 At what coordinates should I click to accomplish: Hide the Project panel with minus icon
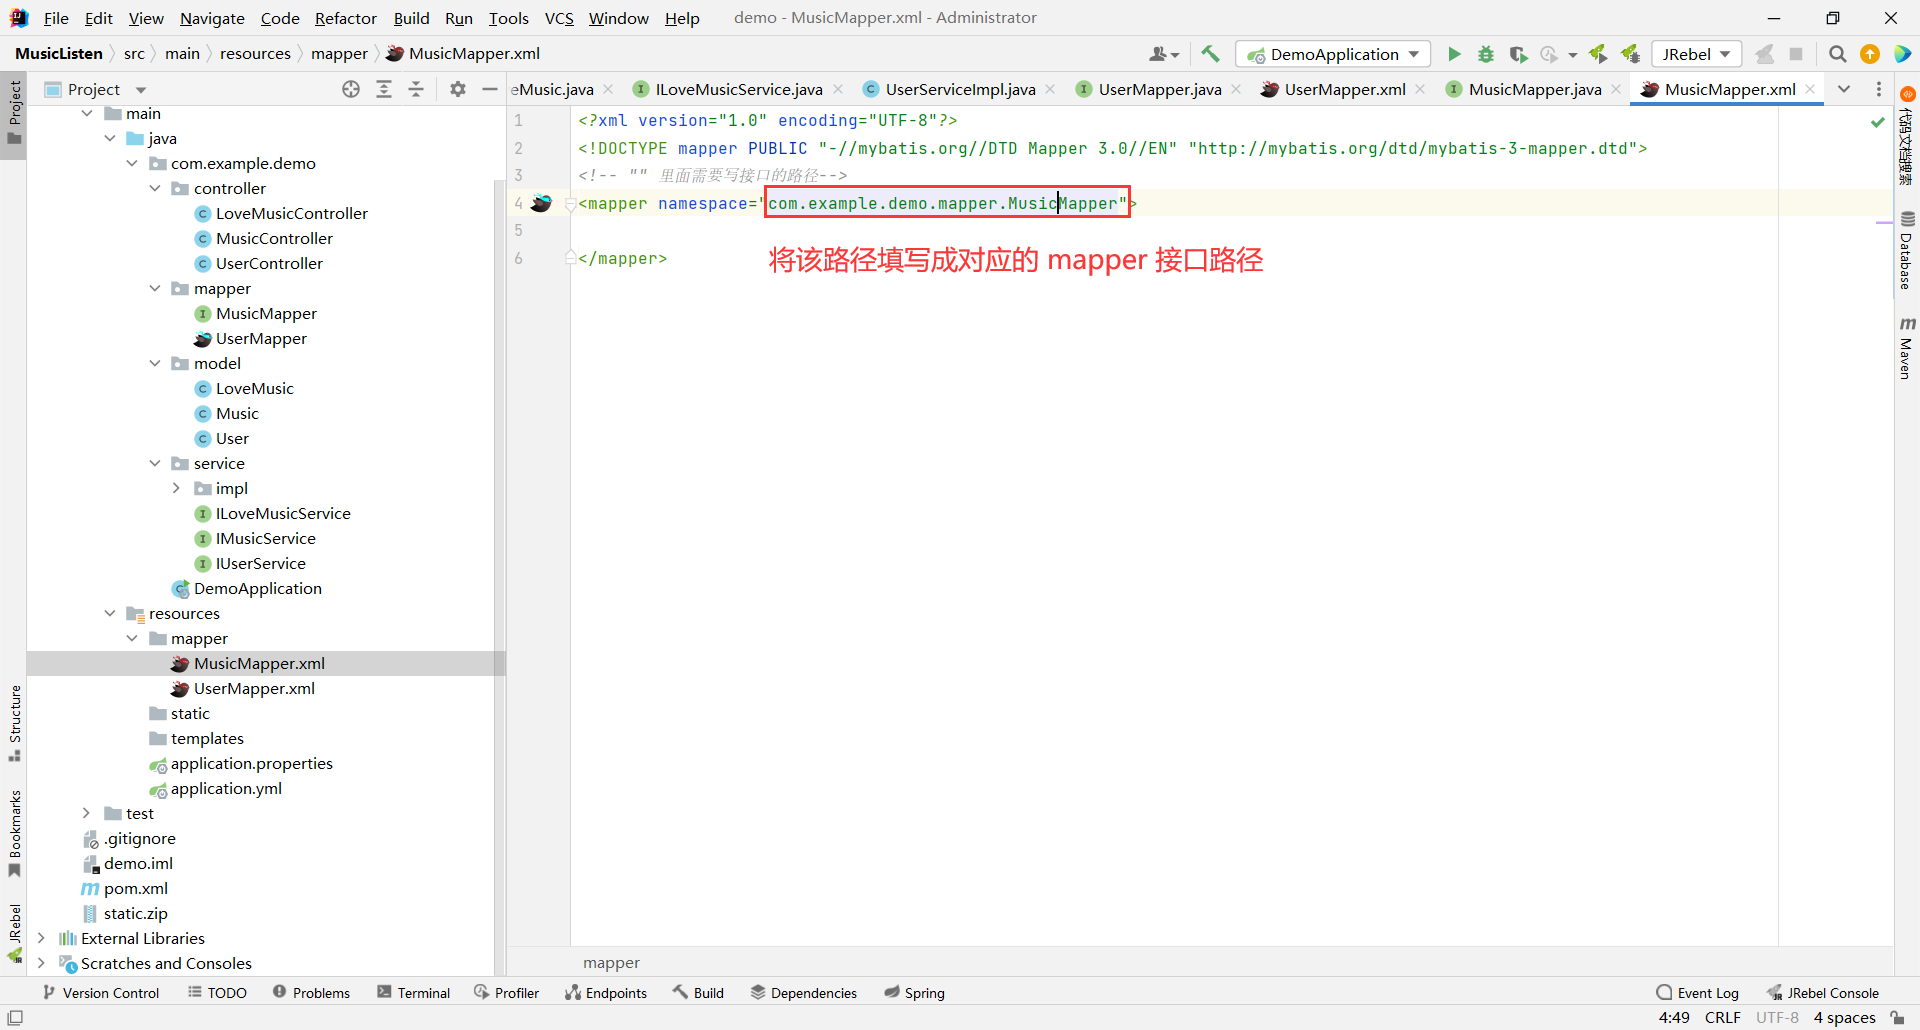click(490, 89)
